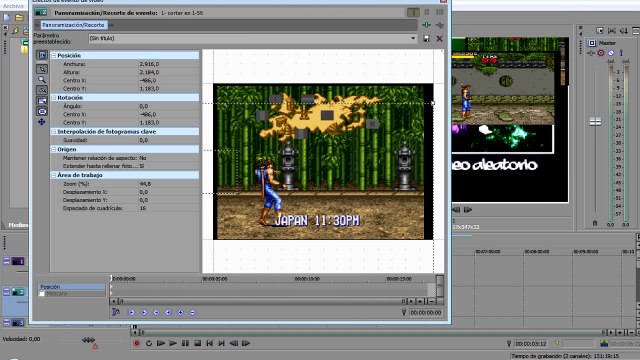Toggle Loop Playback in transport bar
The height and width of the screenshot is (360, 640).
pyautogui.click(x=149, y=343)
